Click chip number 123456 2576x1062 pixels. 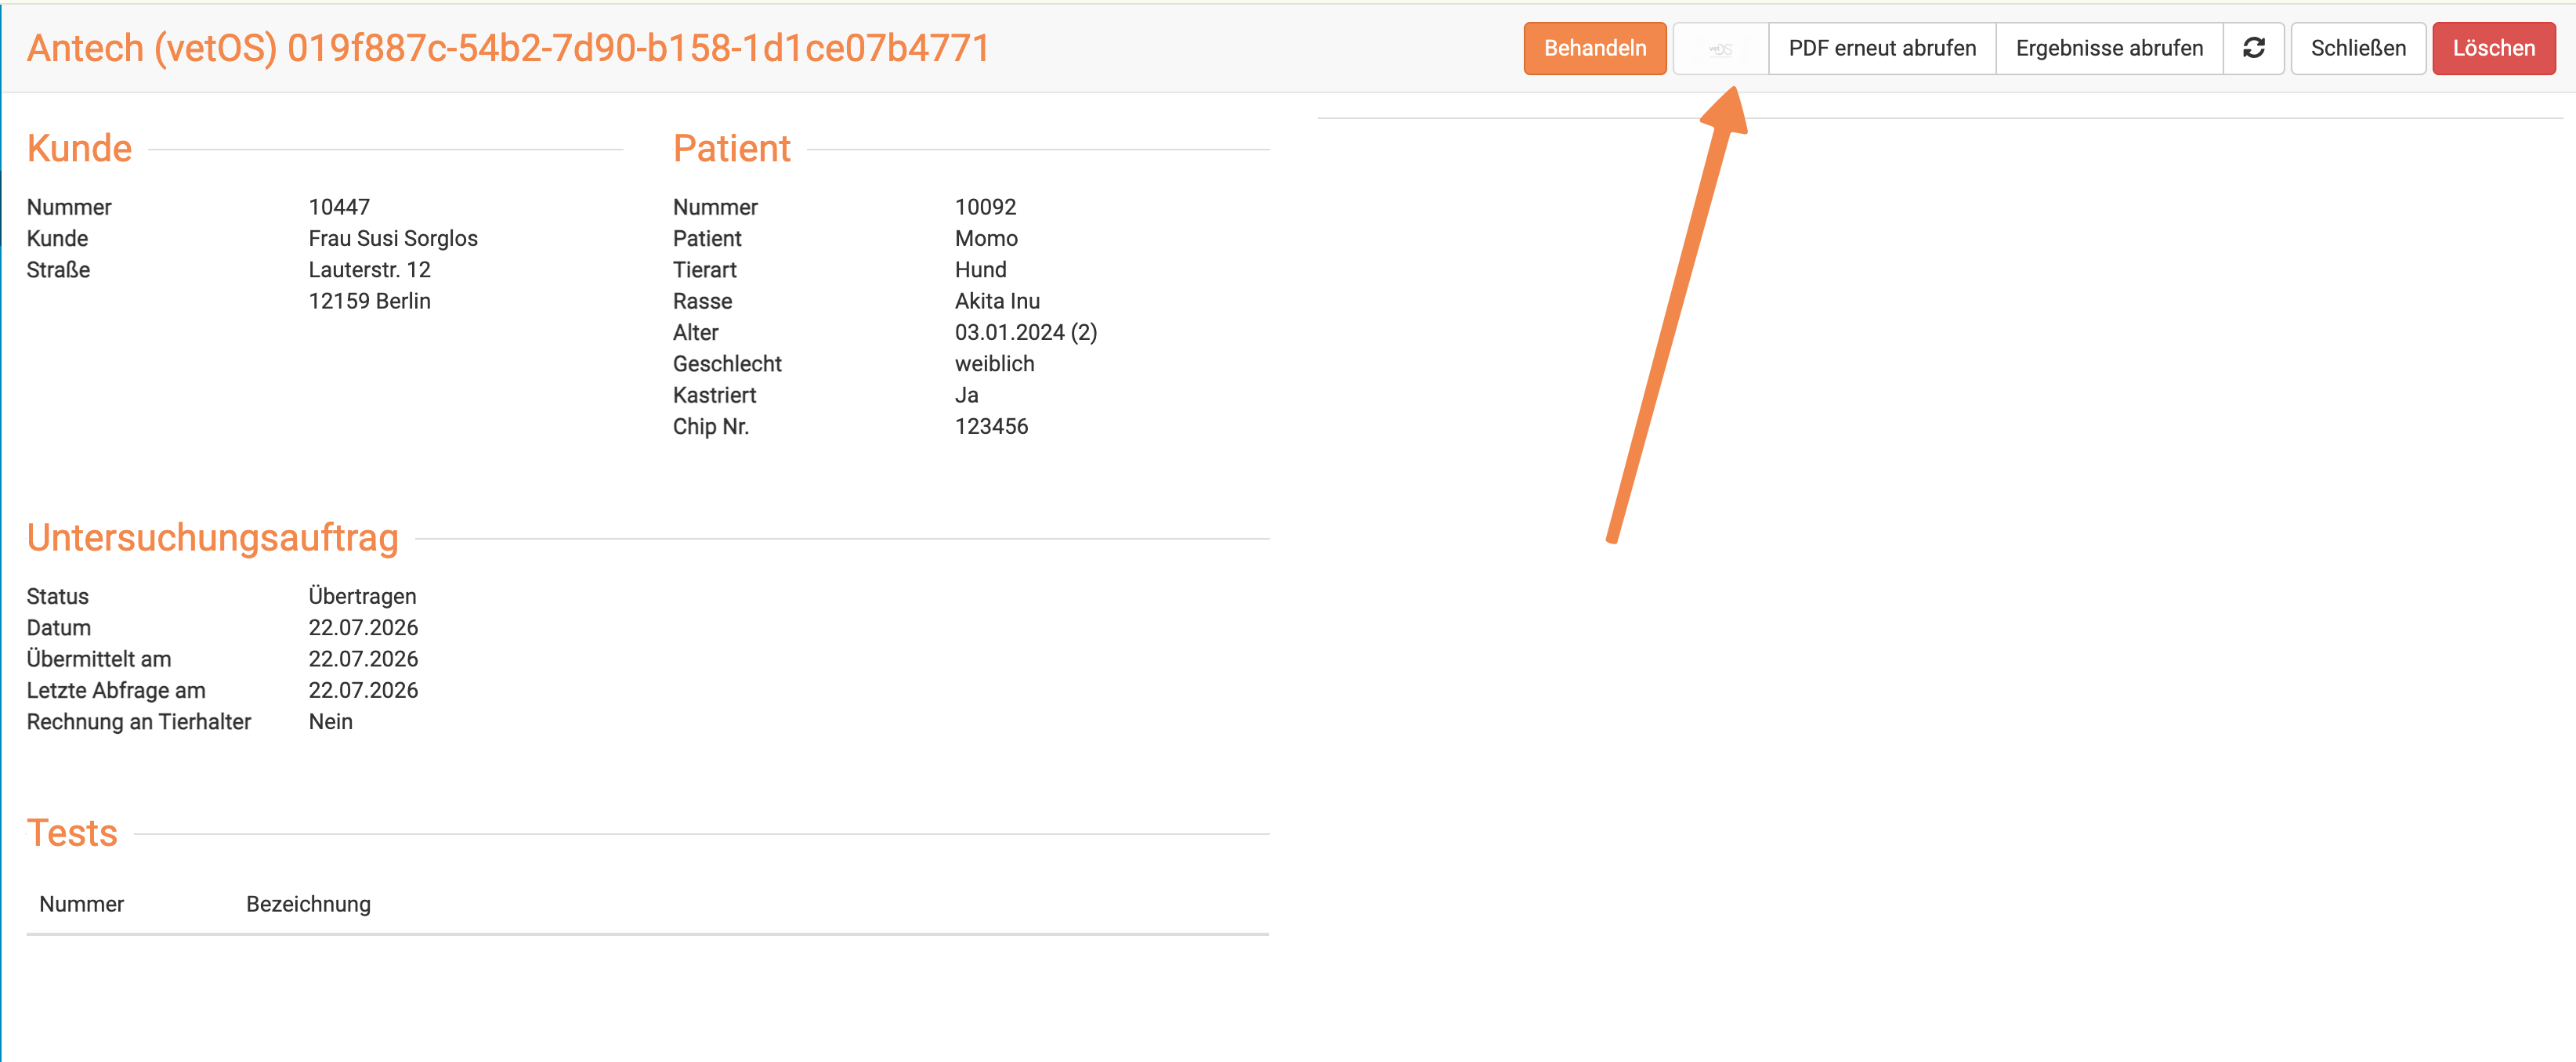[991, 426]
